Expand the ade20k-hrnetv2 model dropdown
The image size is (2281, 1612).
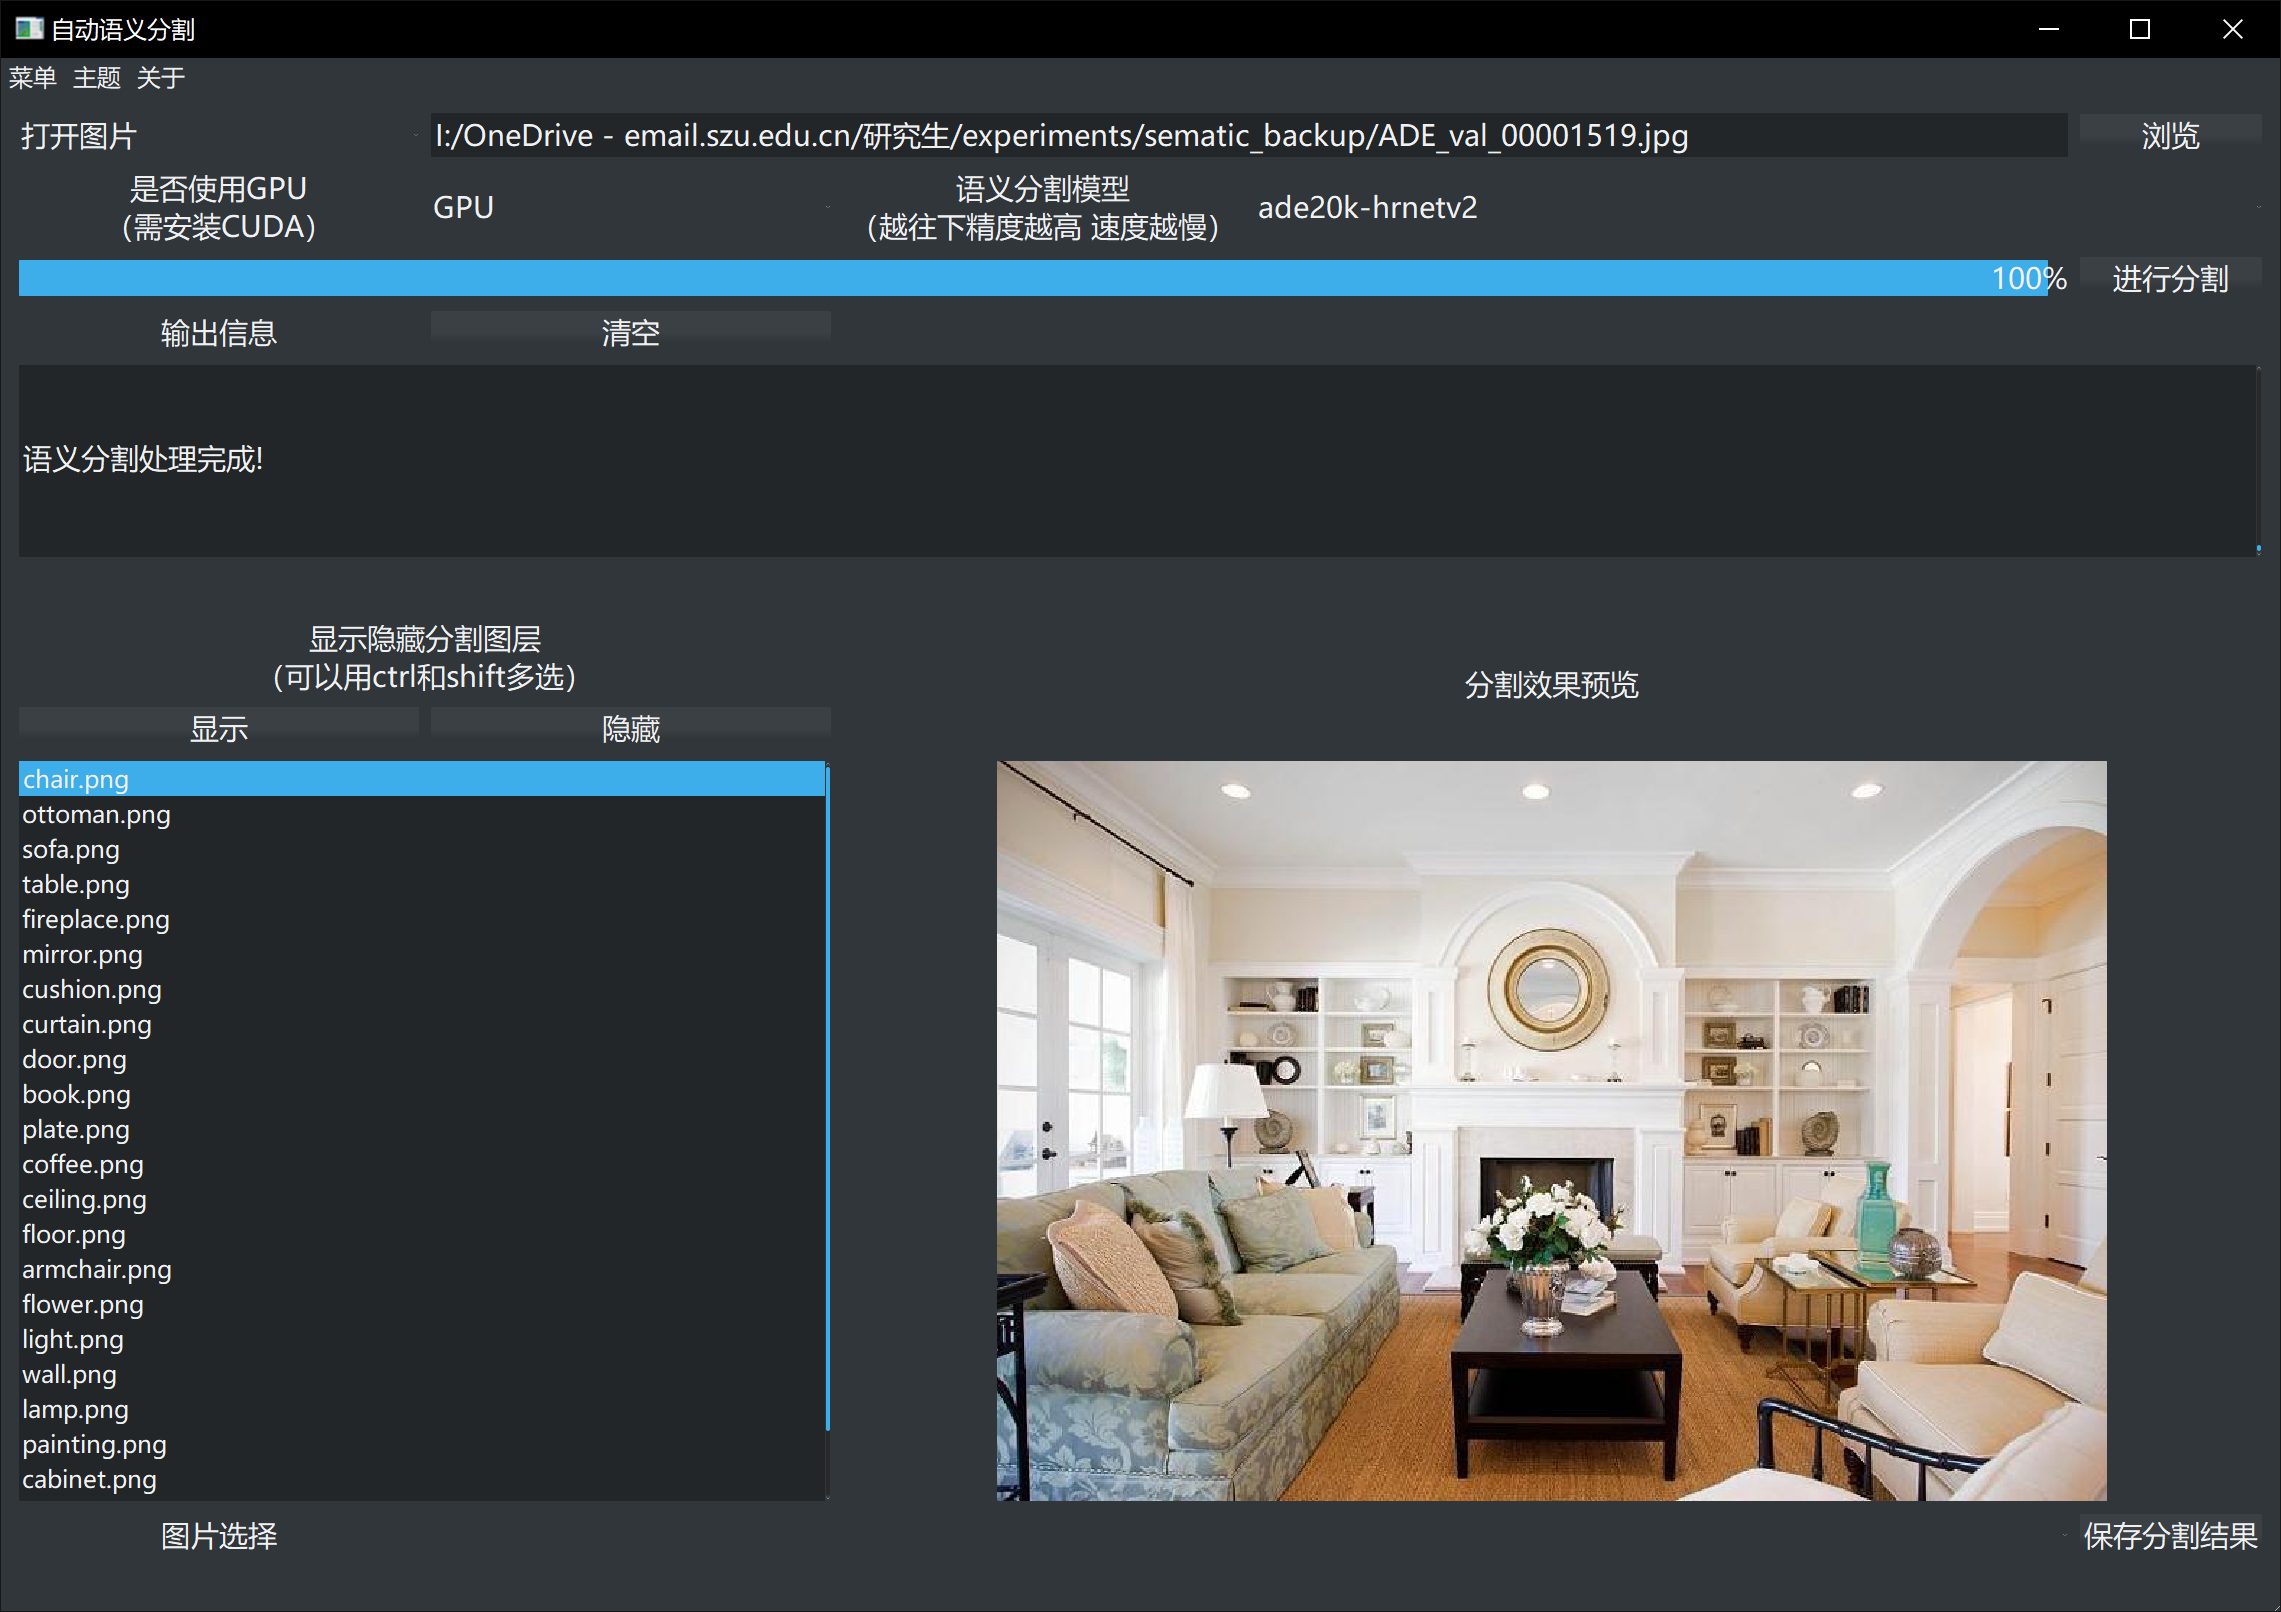[x=1755, y=207]
